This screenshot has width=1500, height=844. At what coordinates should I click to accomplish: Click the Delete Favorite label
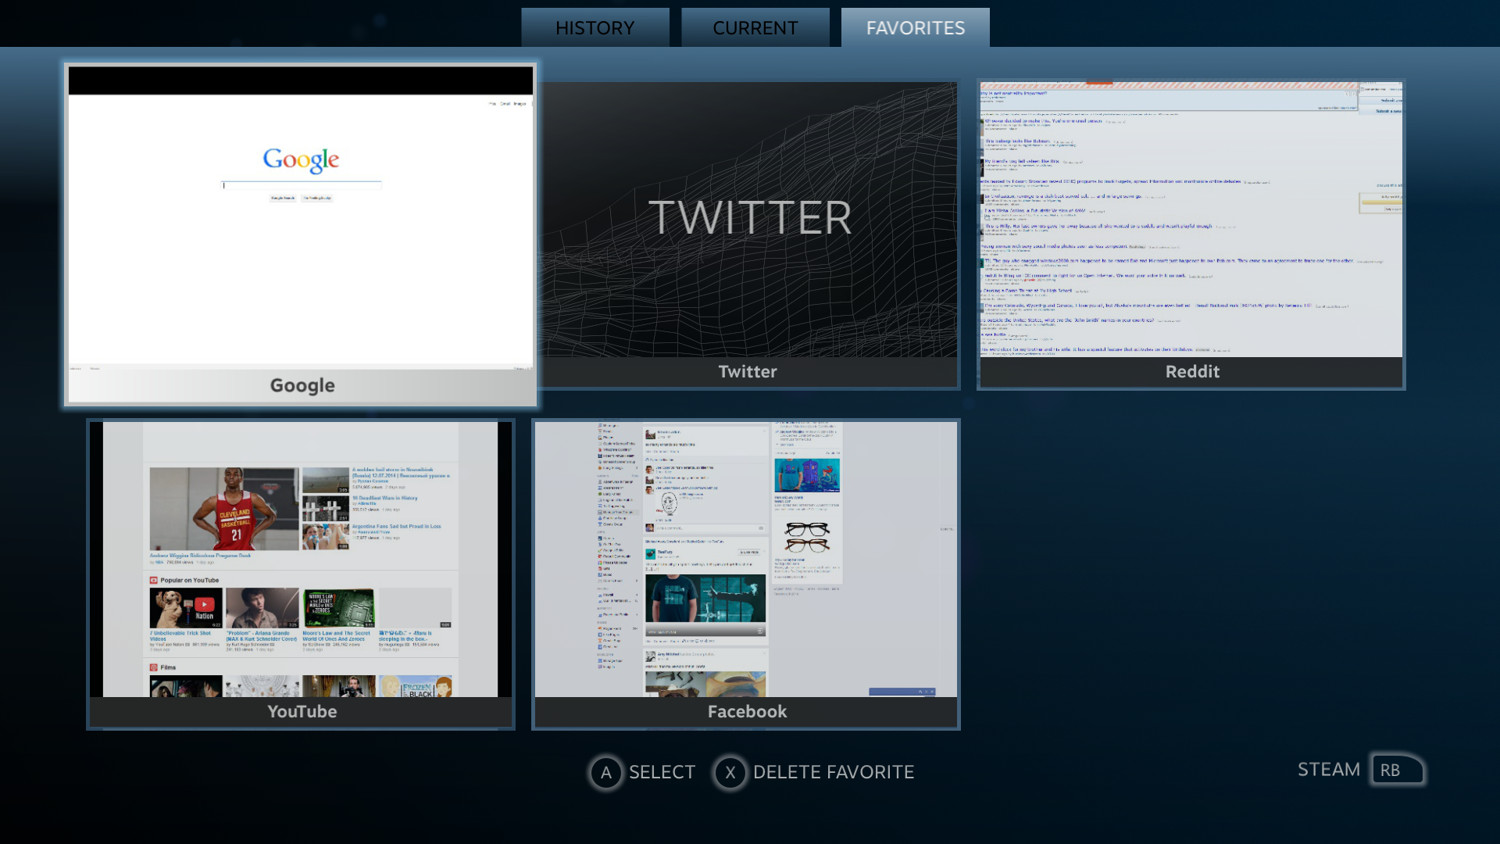coord(834,772)
